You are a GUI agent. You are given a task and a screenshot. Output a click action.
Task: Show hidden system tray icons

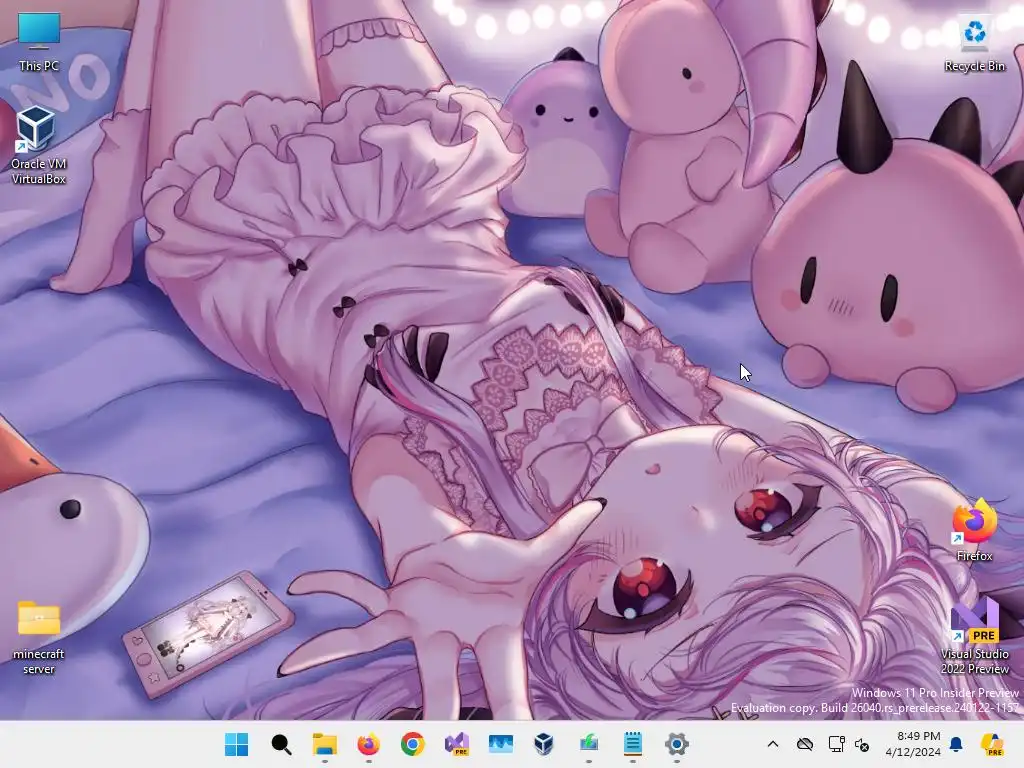[x=773, y=744]
